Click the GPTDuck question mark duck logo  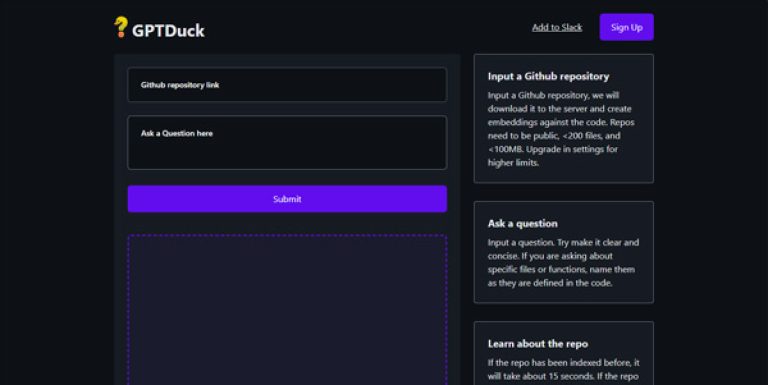(x=121, y=27)
